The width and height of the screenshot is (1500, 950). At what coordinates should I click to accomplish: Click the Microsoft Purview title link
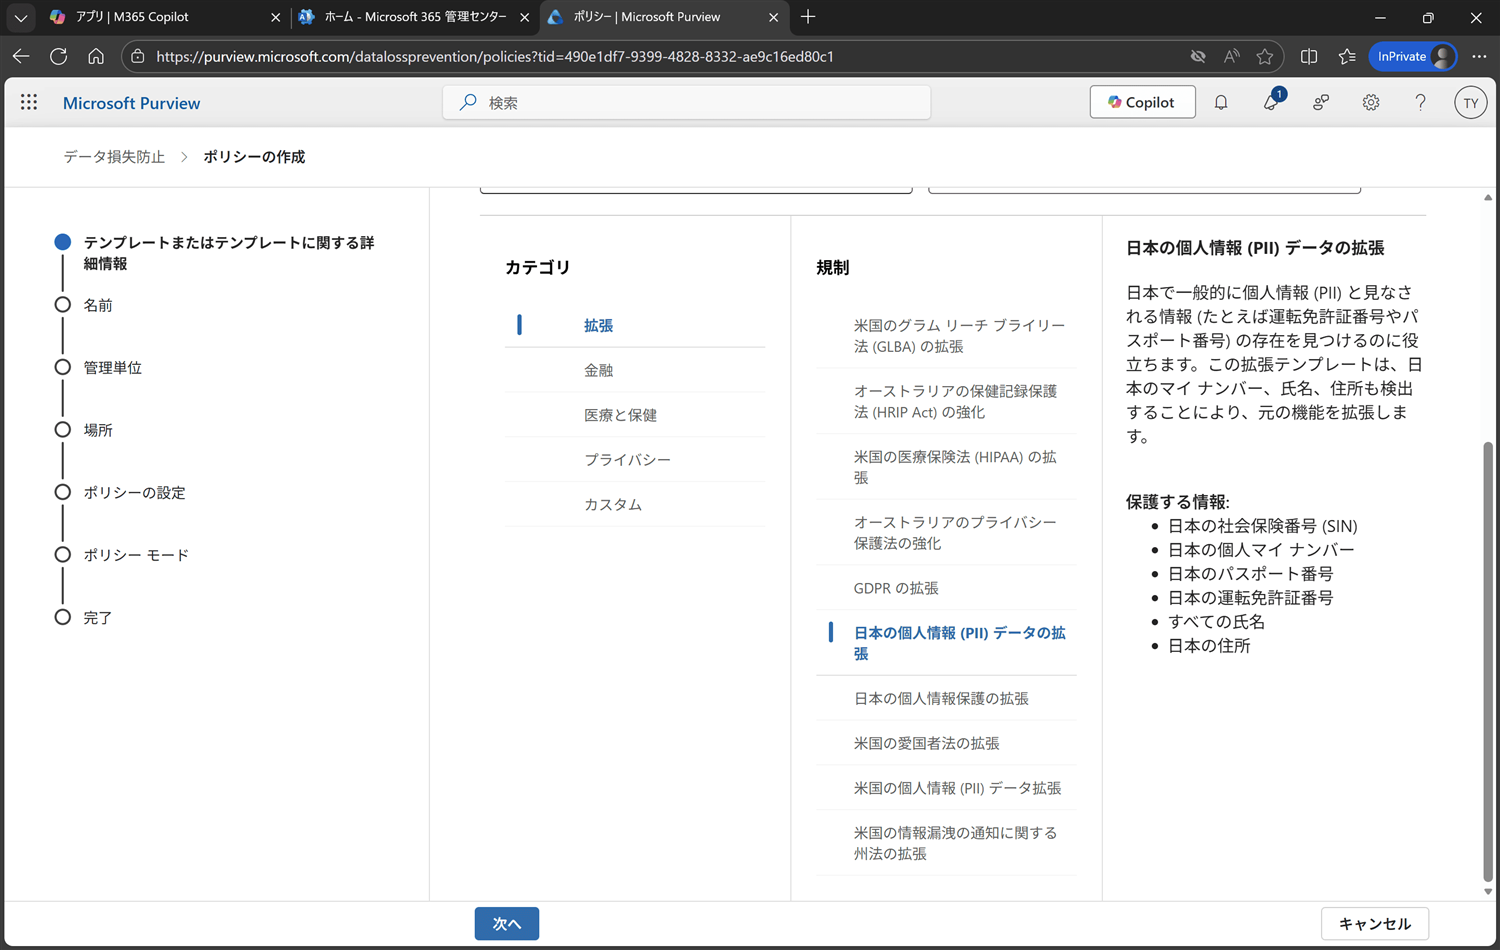pyautogui.click(x=131, y=103)
